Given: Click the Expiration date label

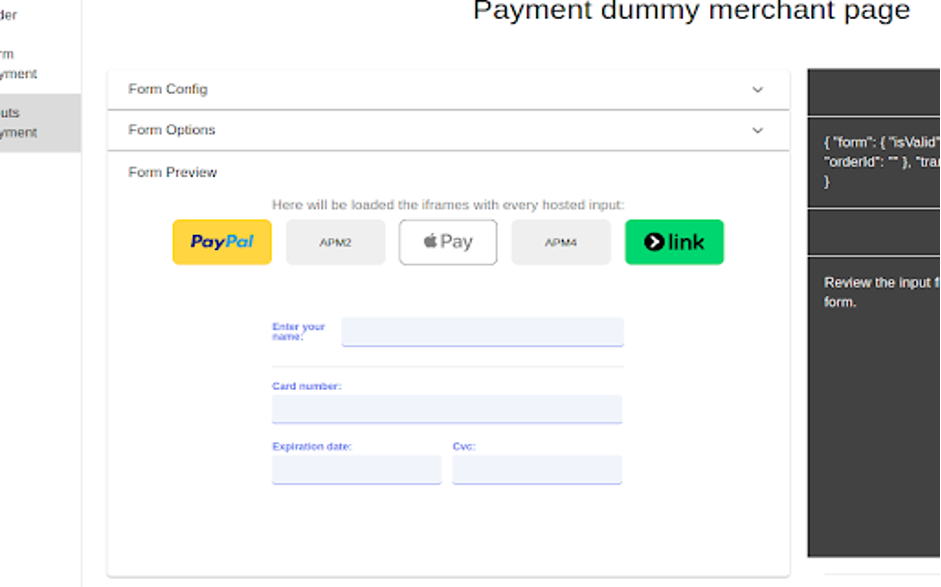Looking at the screenshot, I should [x=312, y=446].
